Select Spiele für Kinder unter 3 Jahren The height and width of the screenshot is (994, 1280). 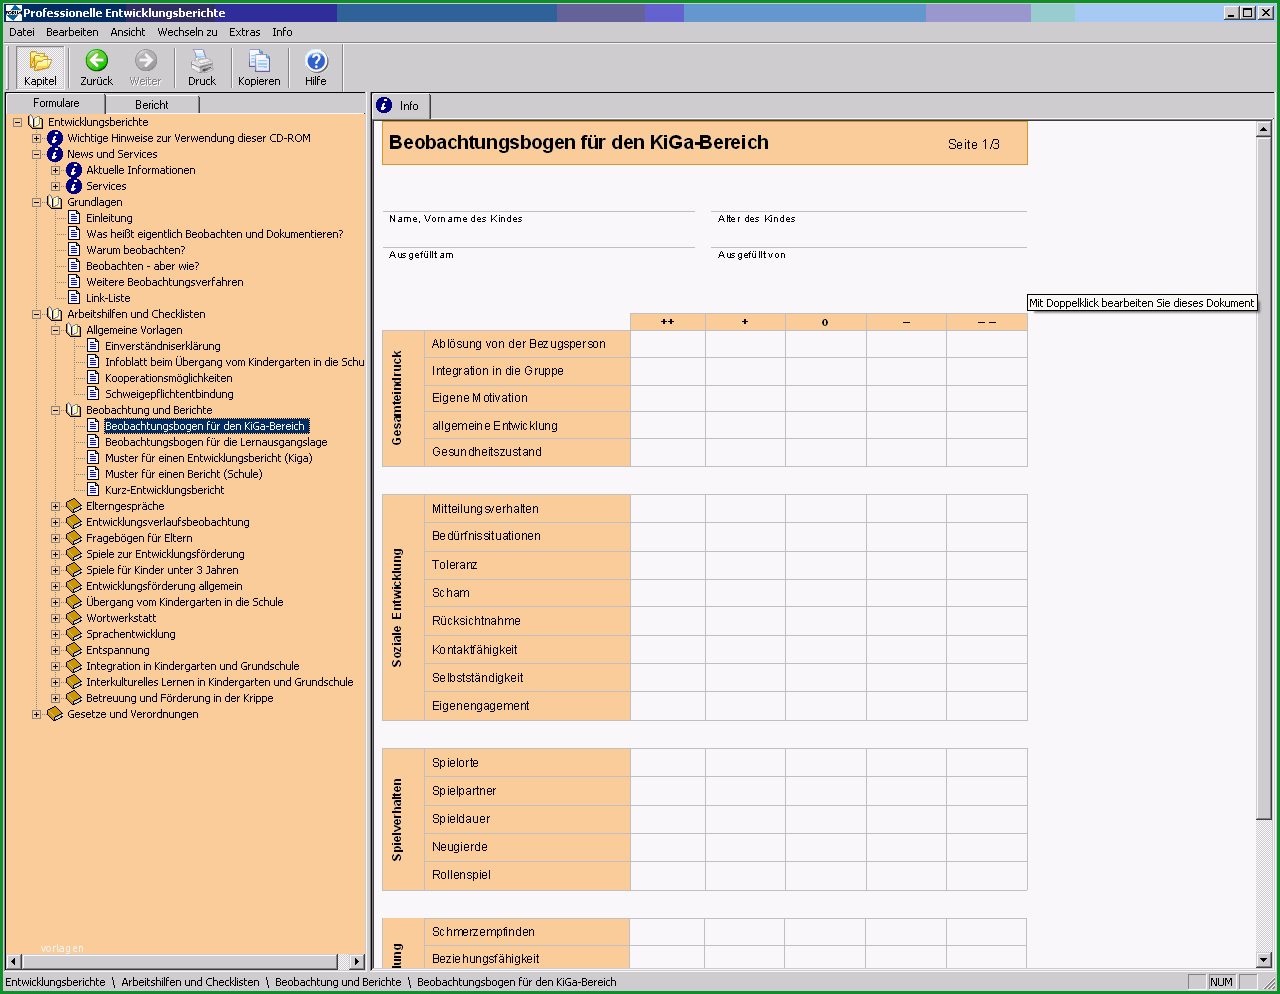pos(162,570)
